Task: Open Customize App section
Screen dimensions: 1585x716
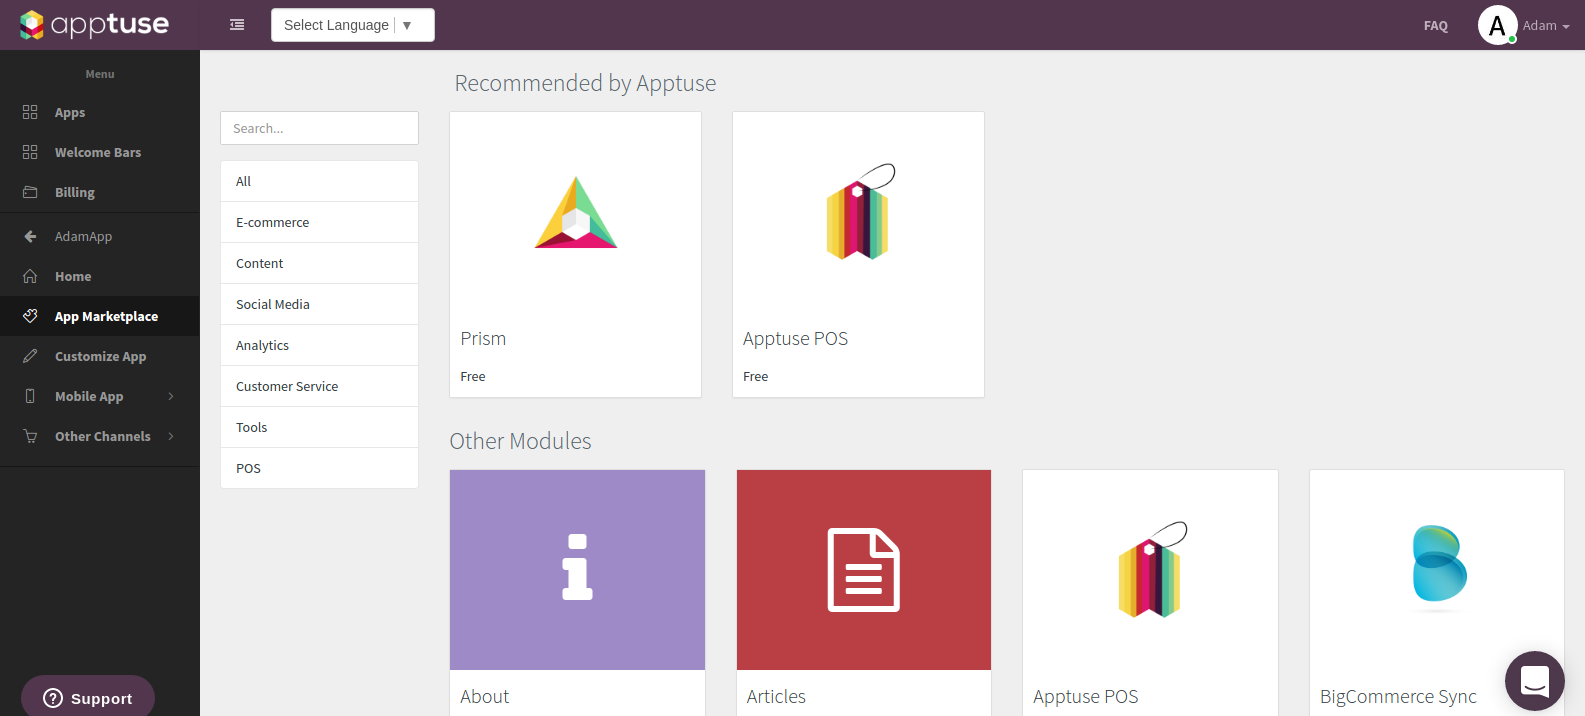Action: click(100, 356)
